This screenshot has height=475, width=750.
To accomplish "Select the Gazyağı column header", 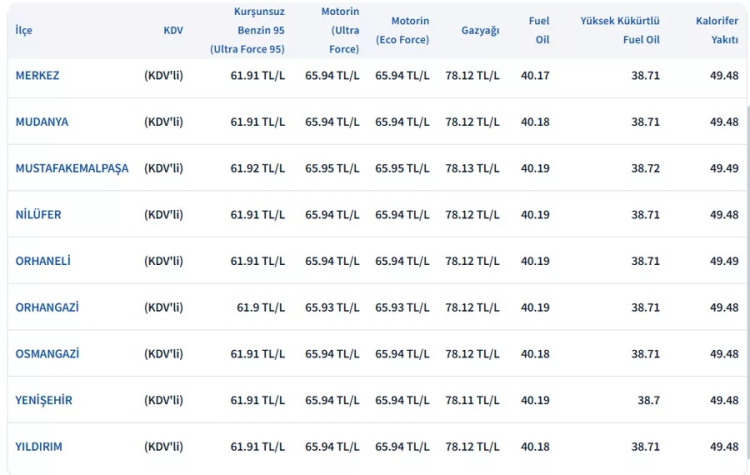I will coord(480,30).
